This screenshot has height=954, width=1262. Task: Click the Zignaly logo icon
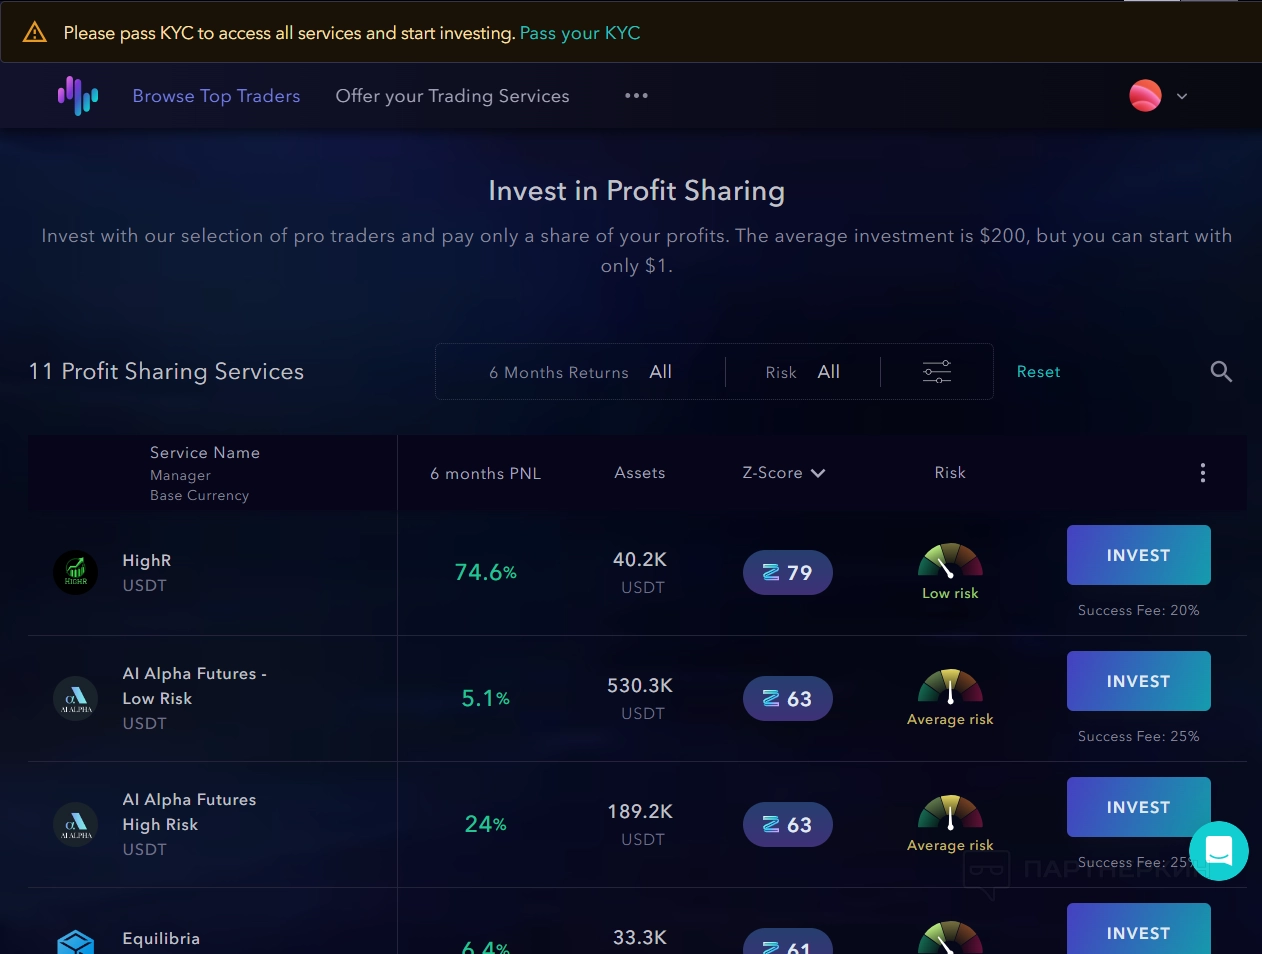point(78,96)
